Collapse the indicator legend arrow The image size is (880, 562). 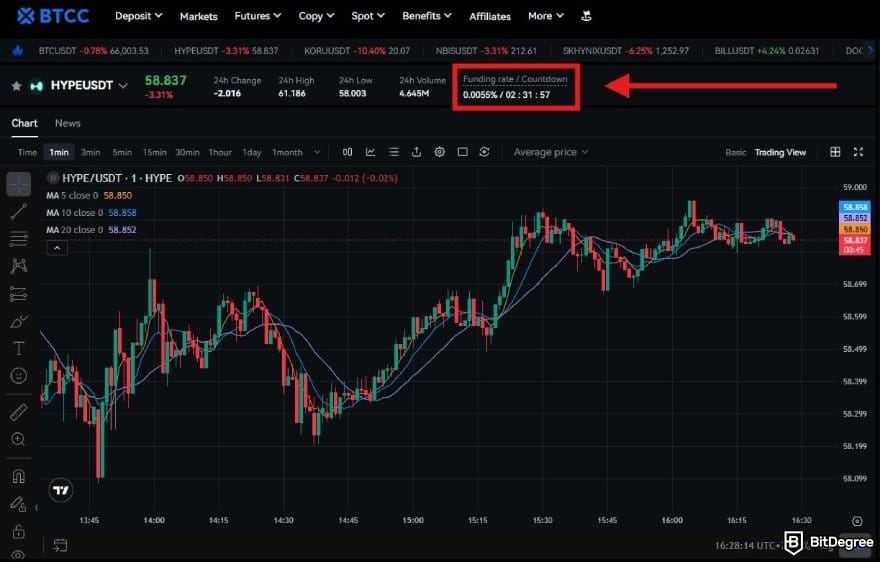click(x=57, y=248)
